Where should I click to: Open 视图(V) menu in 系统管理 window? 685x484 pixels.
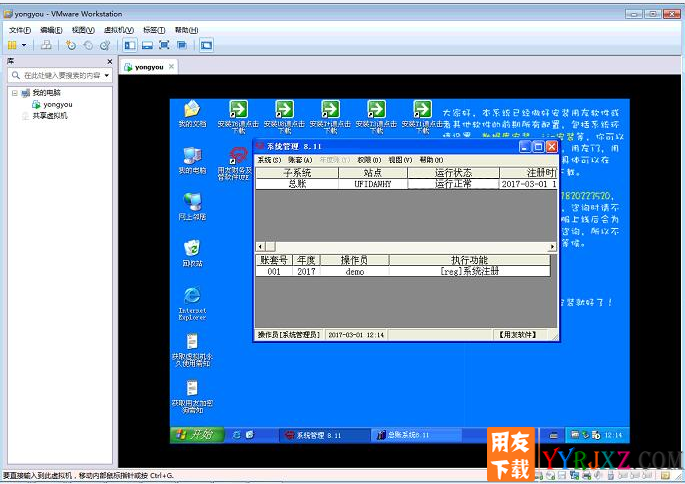401,160
